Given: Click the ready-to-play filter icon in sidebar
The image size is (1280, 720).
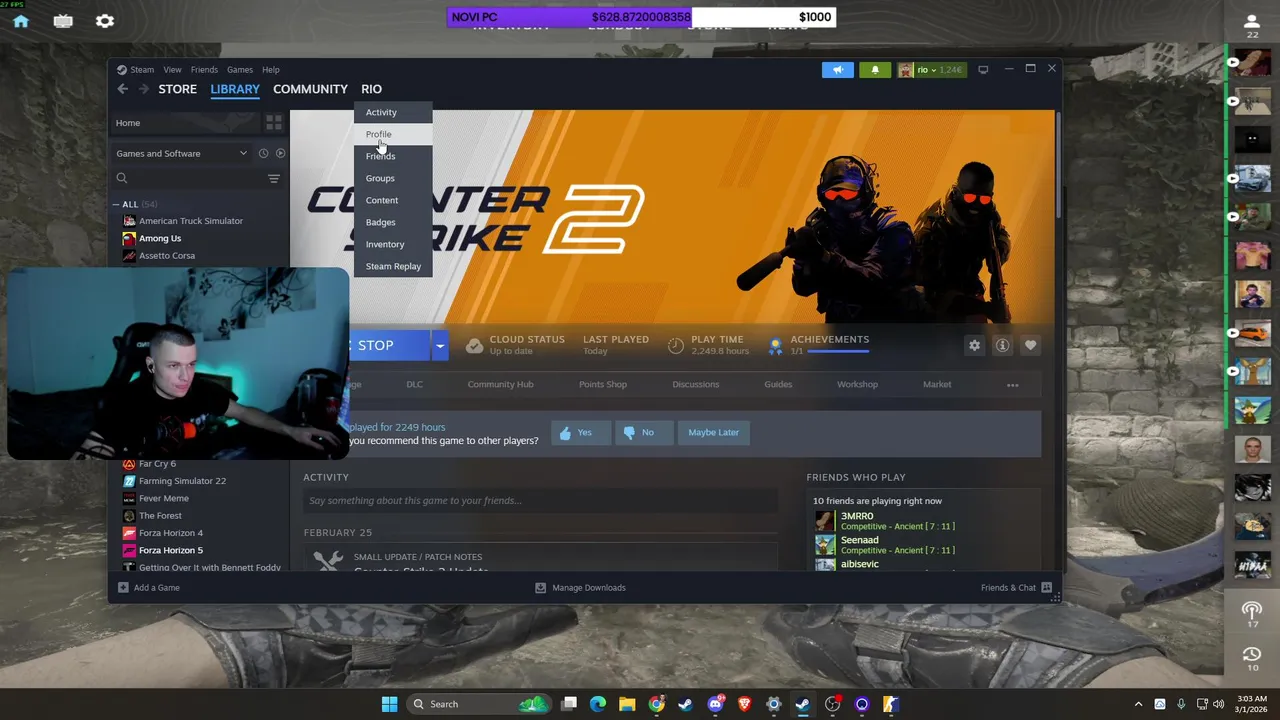Looking at the screenshot, I should point(280,153).
